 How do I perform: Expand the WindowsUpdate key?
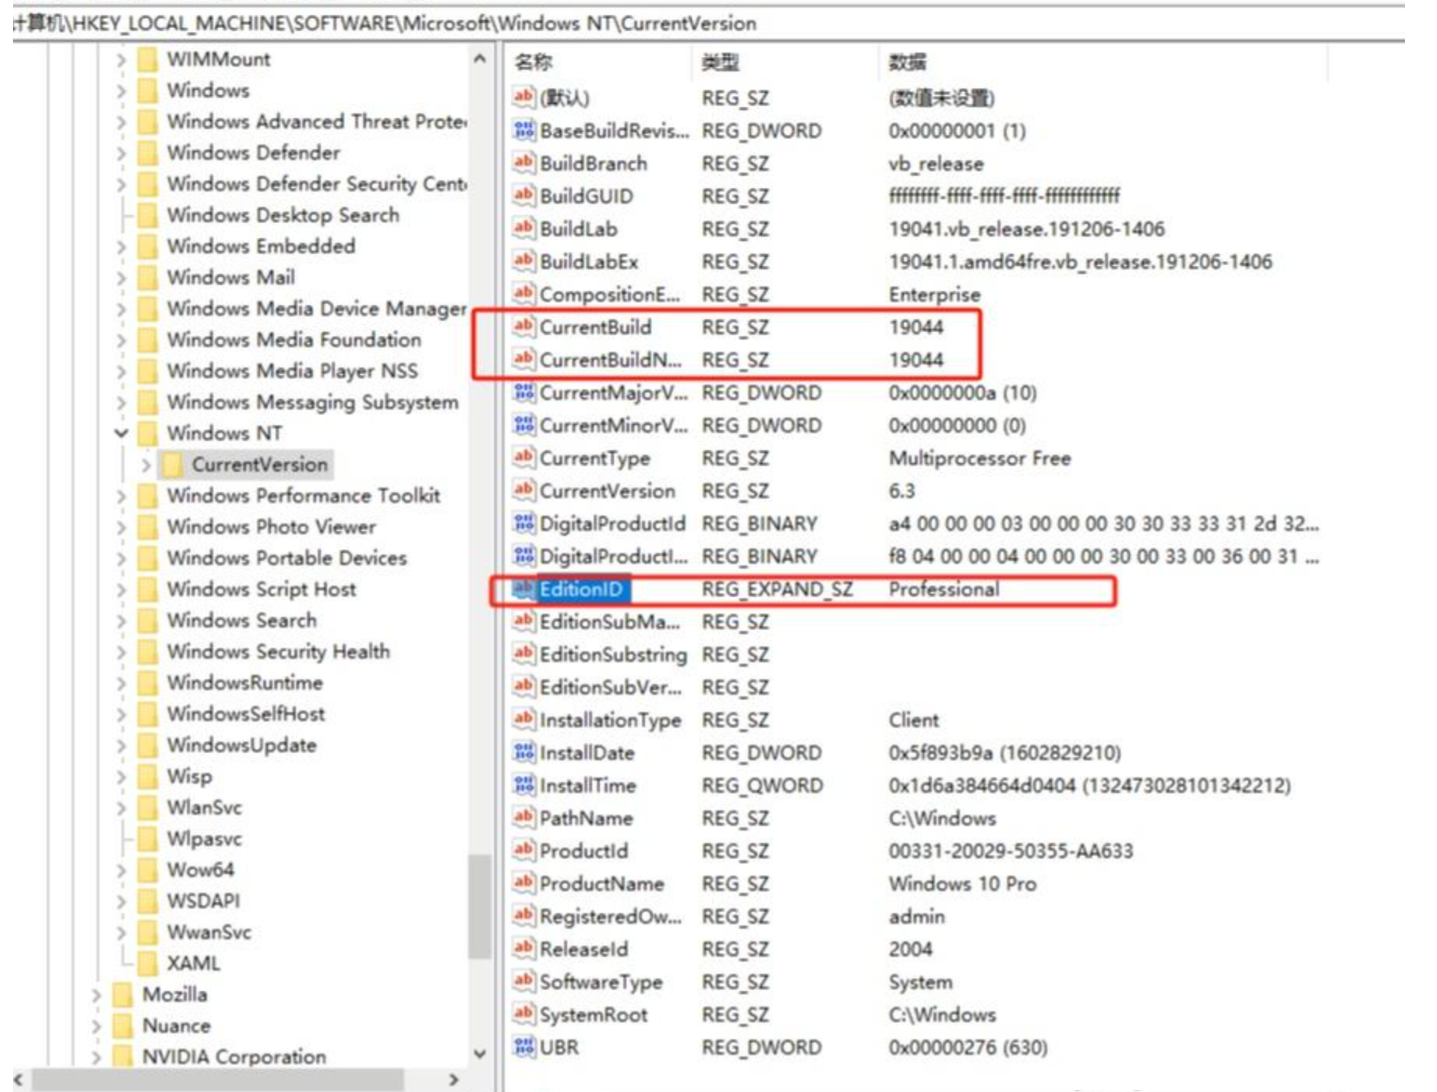click(121, 746)
